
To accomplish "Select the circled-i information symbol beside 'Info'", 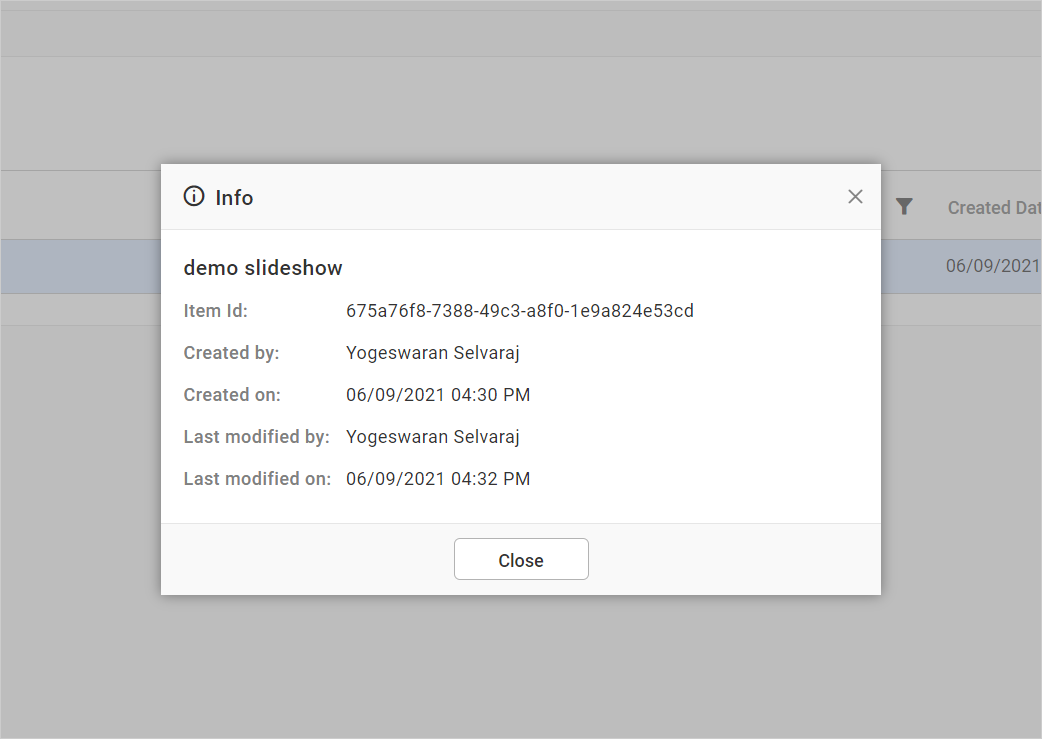I will point(192,196).
